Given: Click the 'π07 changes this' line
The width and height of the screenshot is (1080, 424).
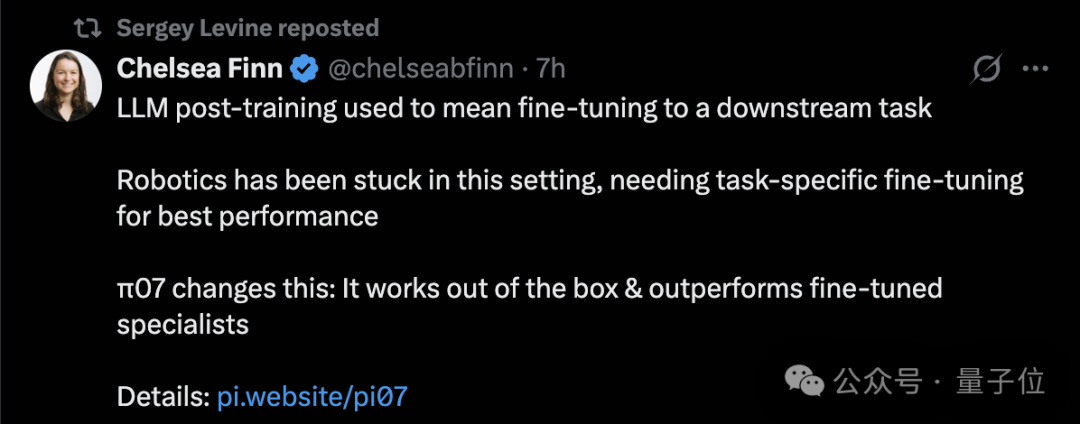Looking at the screenshot, I should (530, 289).
